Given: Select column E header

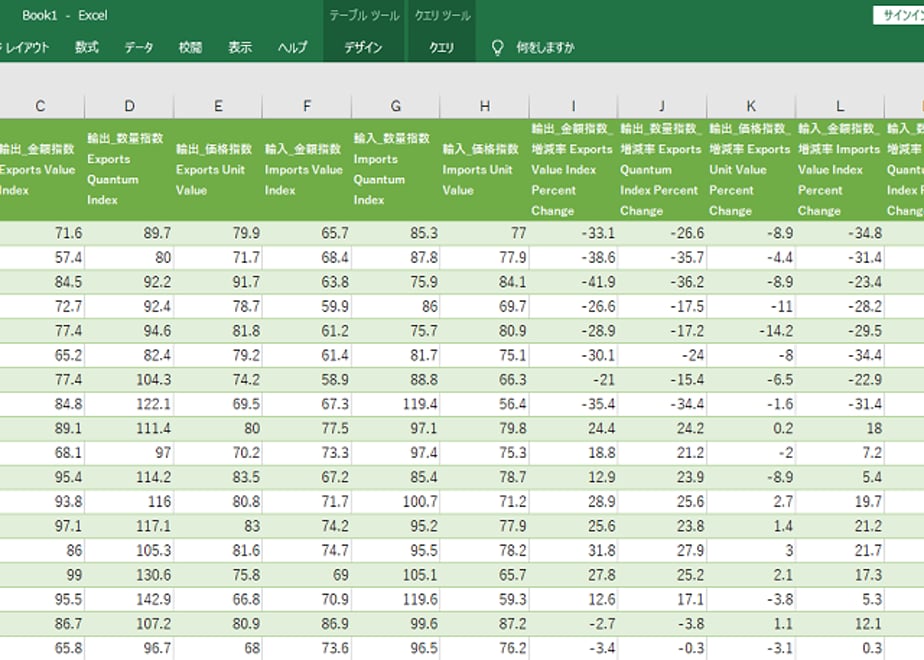Looking at the screenshot, I should pos(218,106).
